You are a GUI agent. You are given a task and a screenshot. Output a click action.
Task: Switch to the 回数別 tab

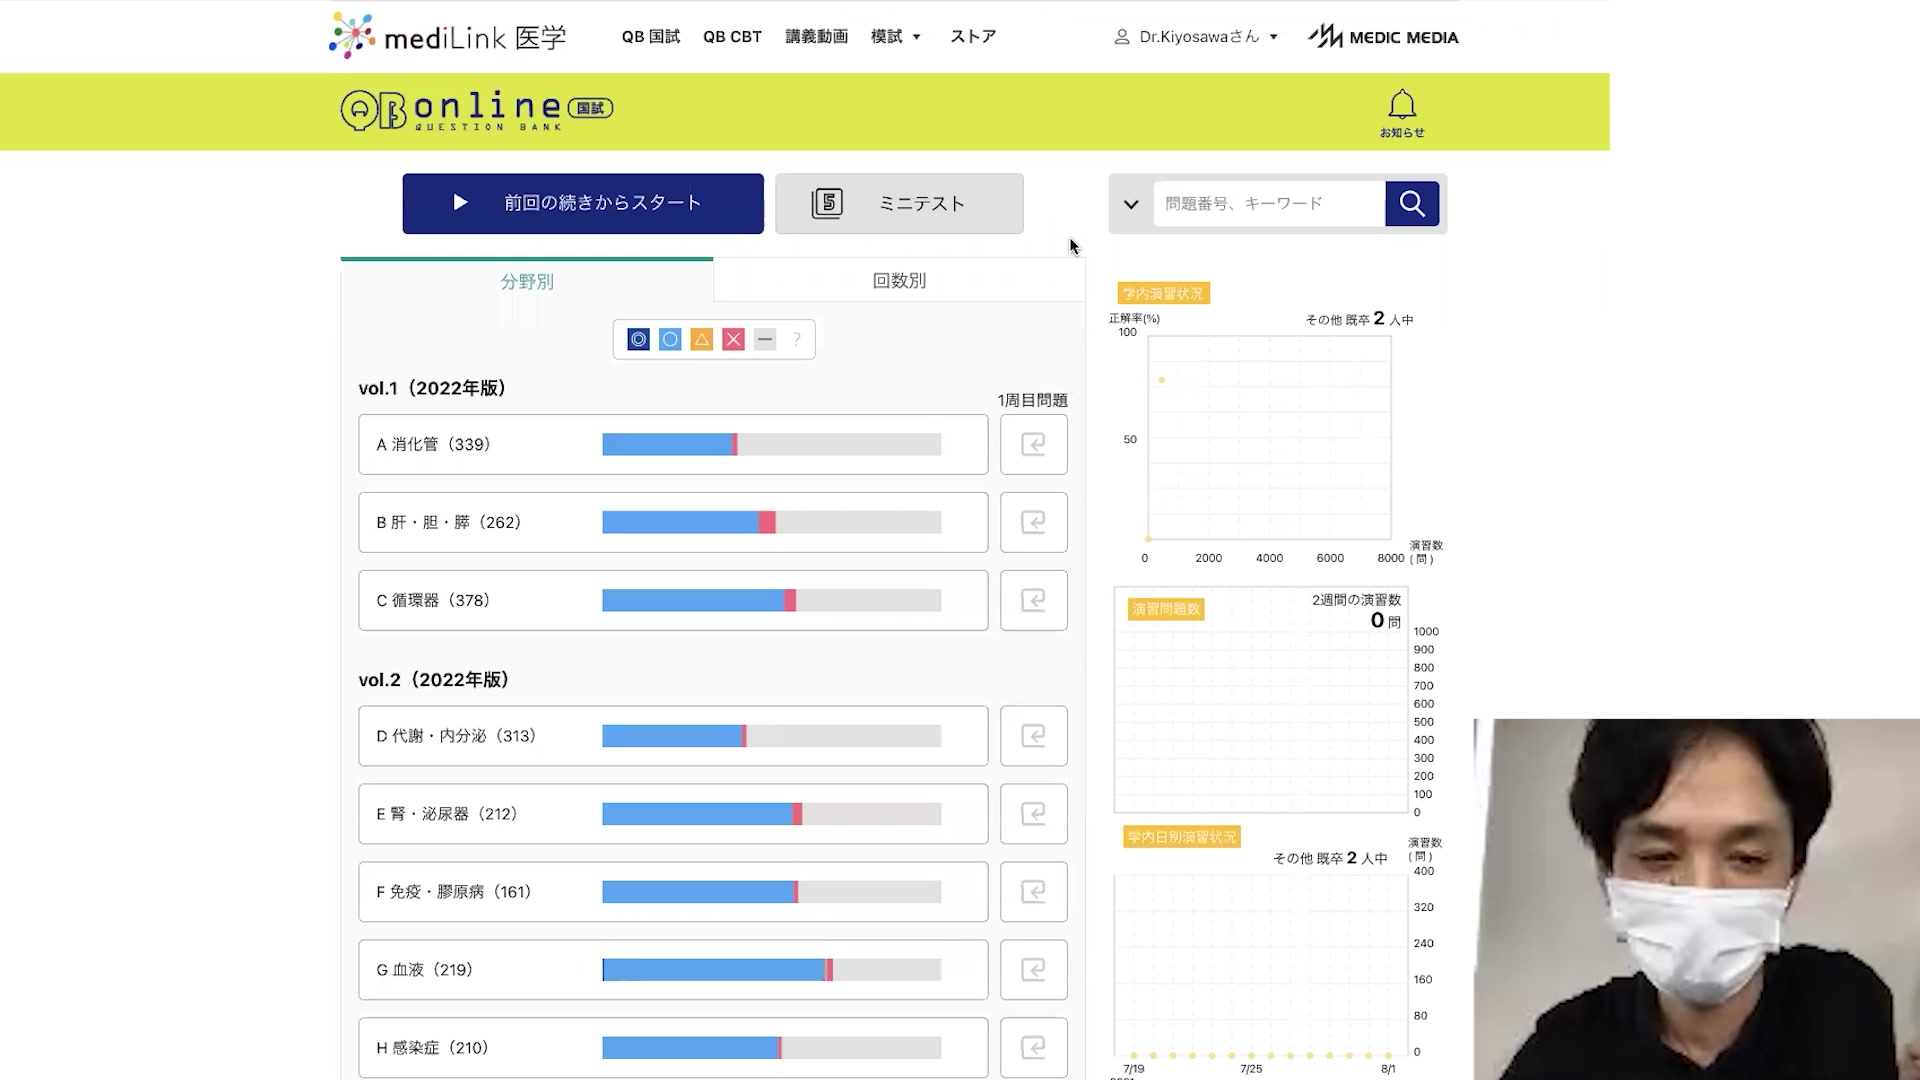click(899, 281)
